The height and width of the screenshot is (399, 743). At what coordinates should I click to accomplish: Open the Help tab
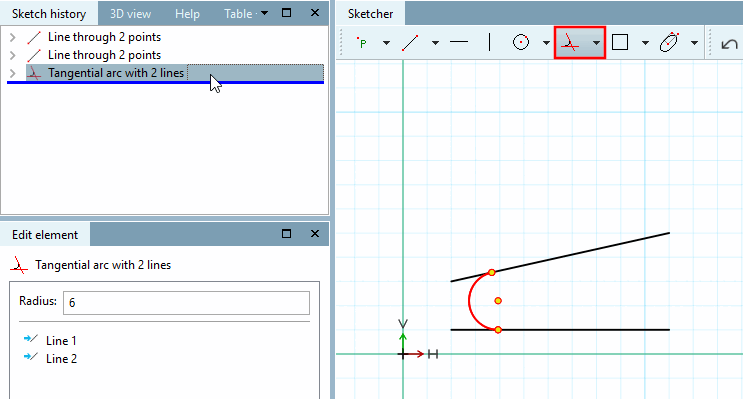click(187, 14)
